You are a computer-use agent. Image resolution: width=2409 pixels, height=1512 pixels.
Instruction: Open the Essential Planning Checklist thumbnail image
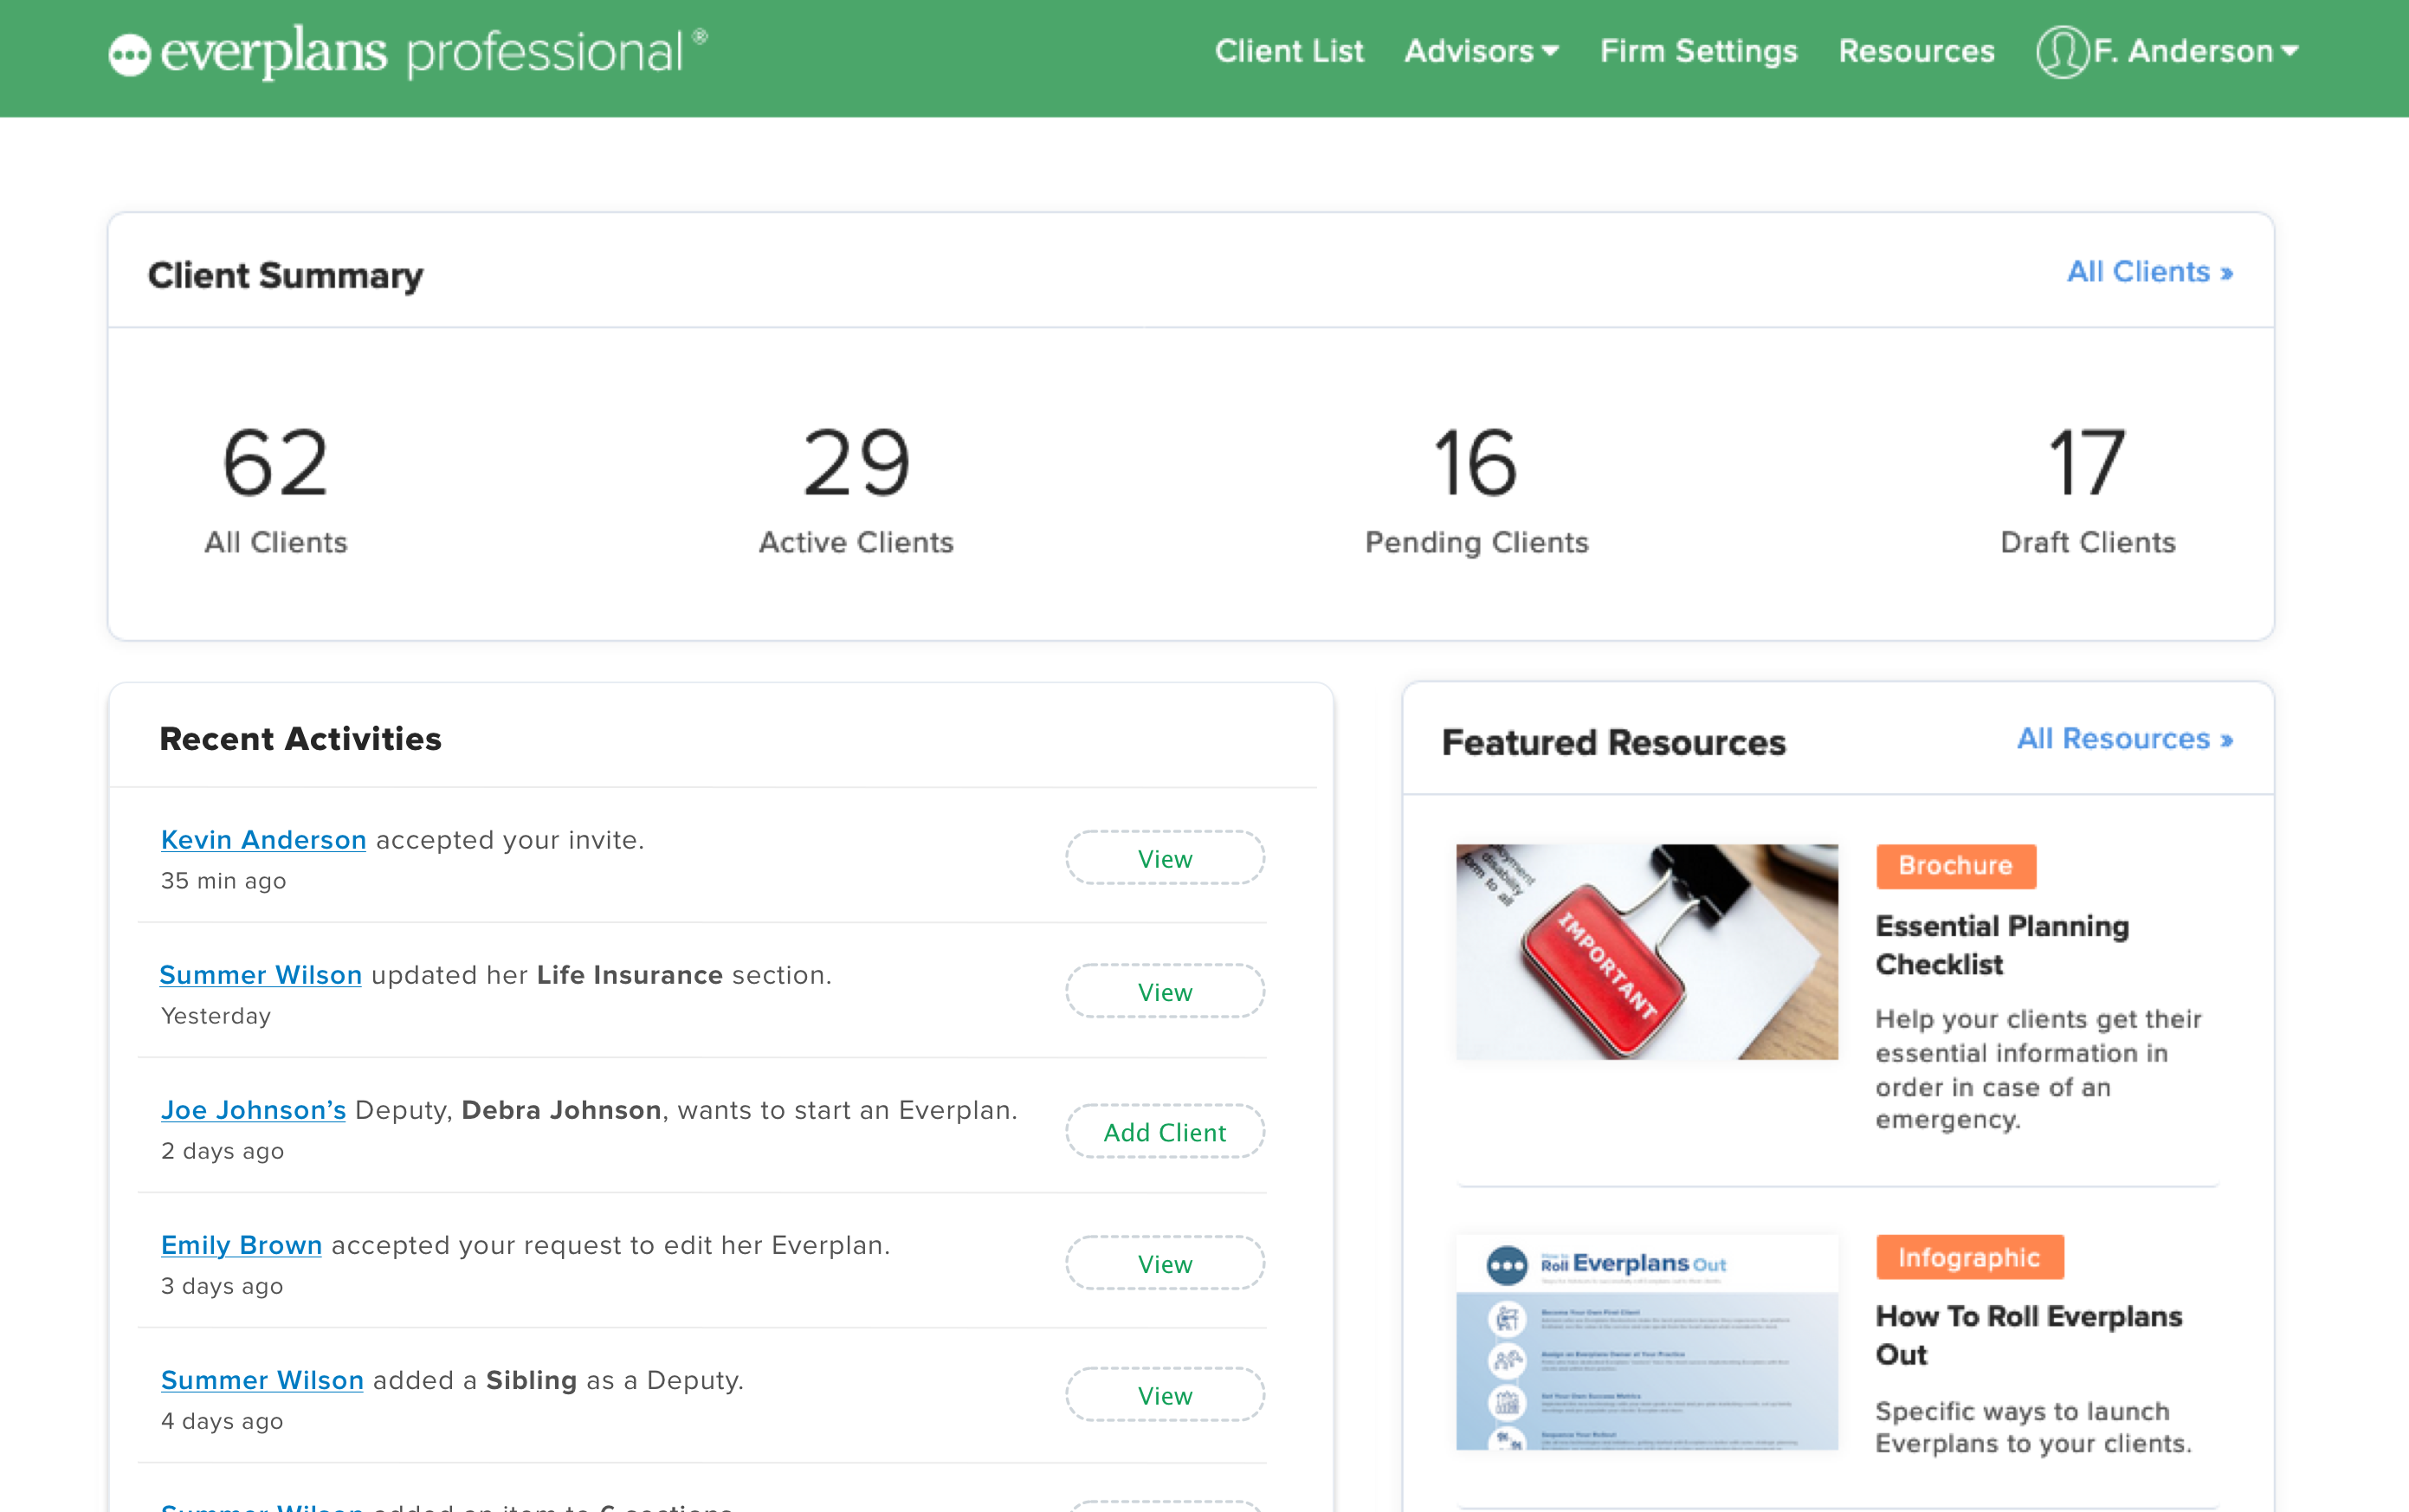point(1646,951)
